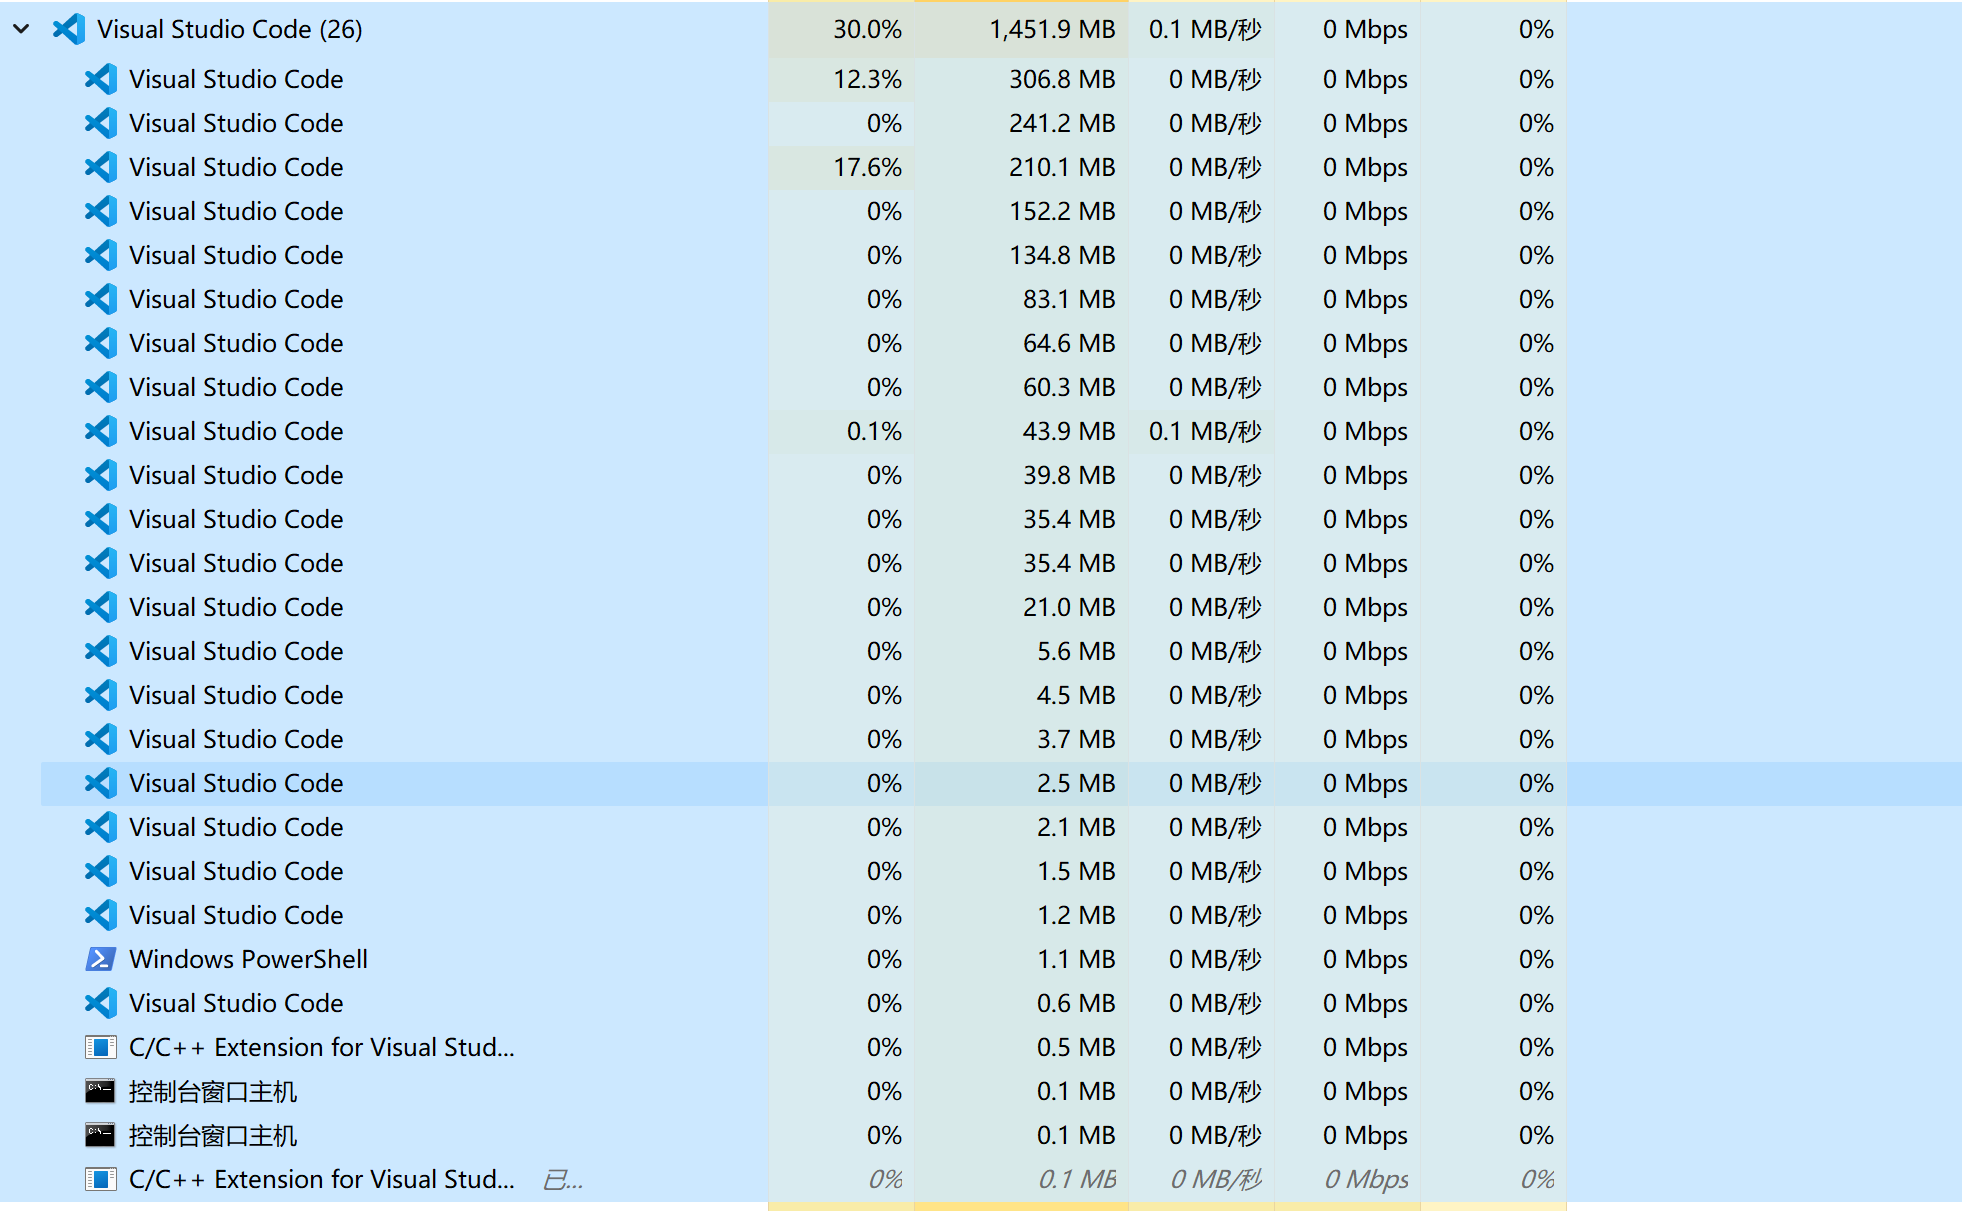Click the VS Code icon on the 306.8 MB row

click(100, 79)
